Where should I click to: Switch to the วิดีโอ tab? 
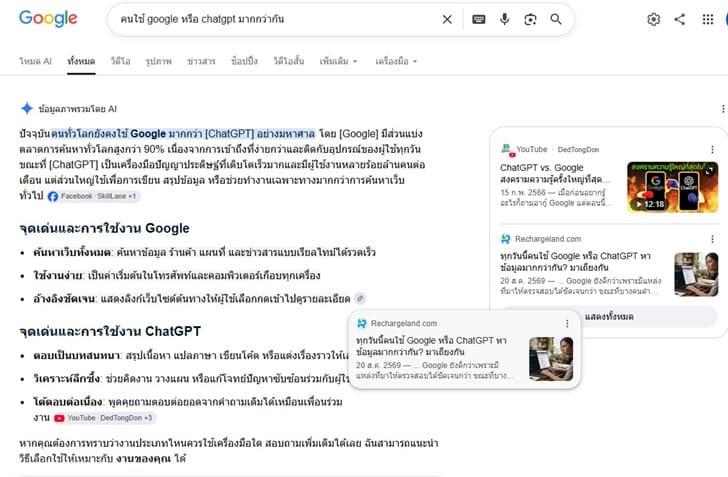point(120,61)
